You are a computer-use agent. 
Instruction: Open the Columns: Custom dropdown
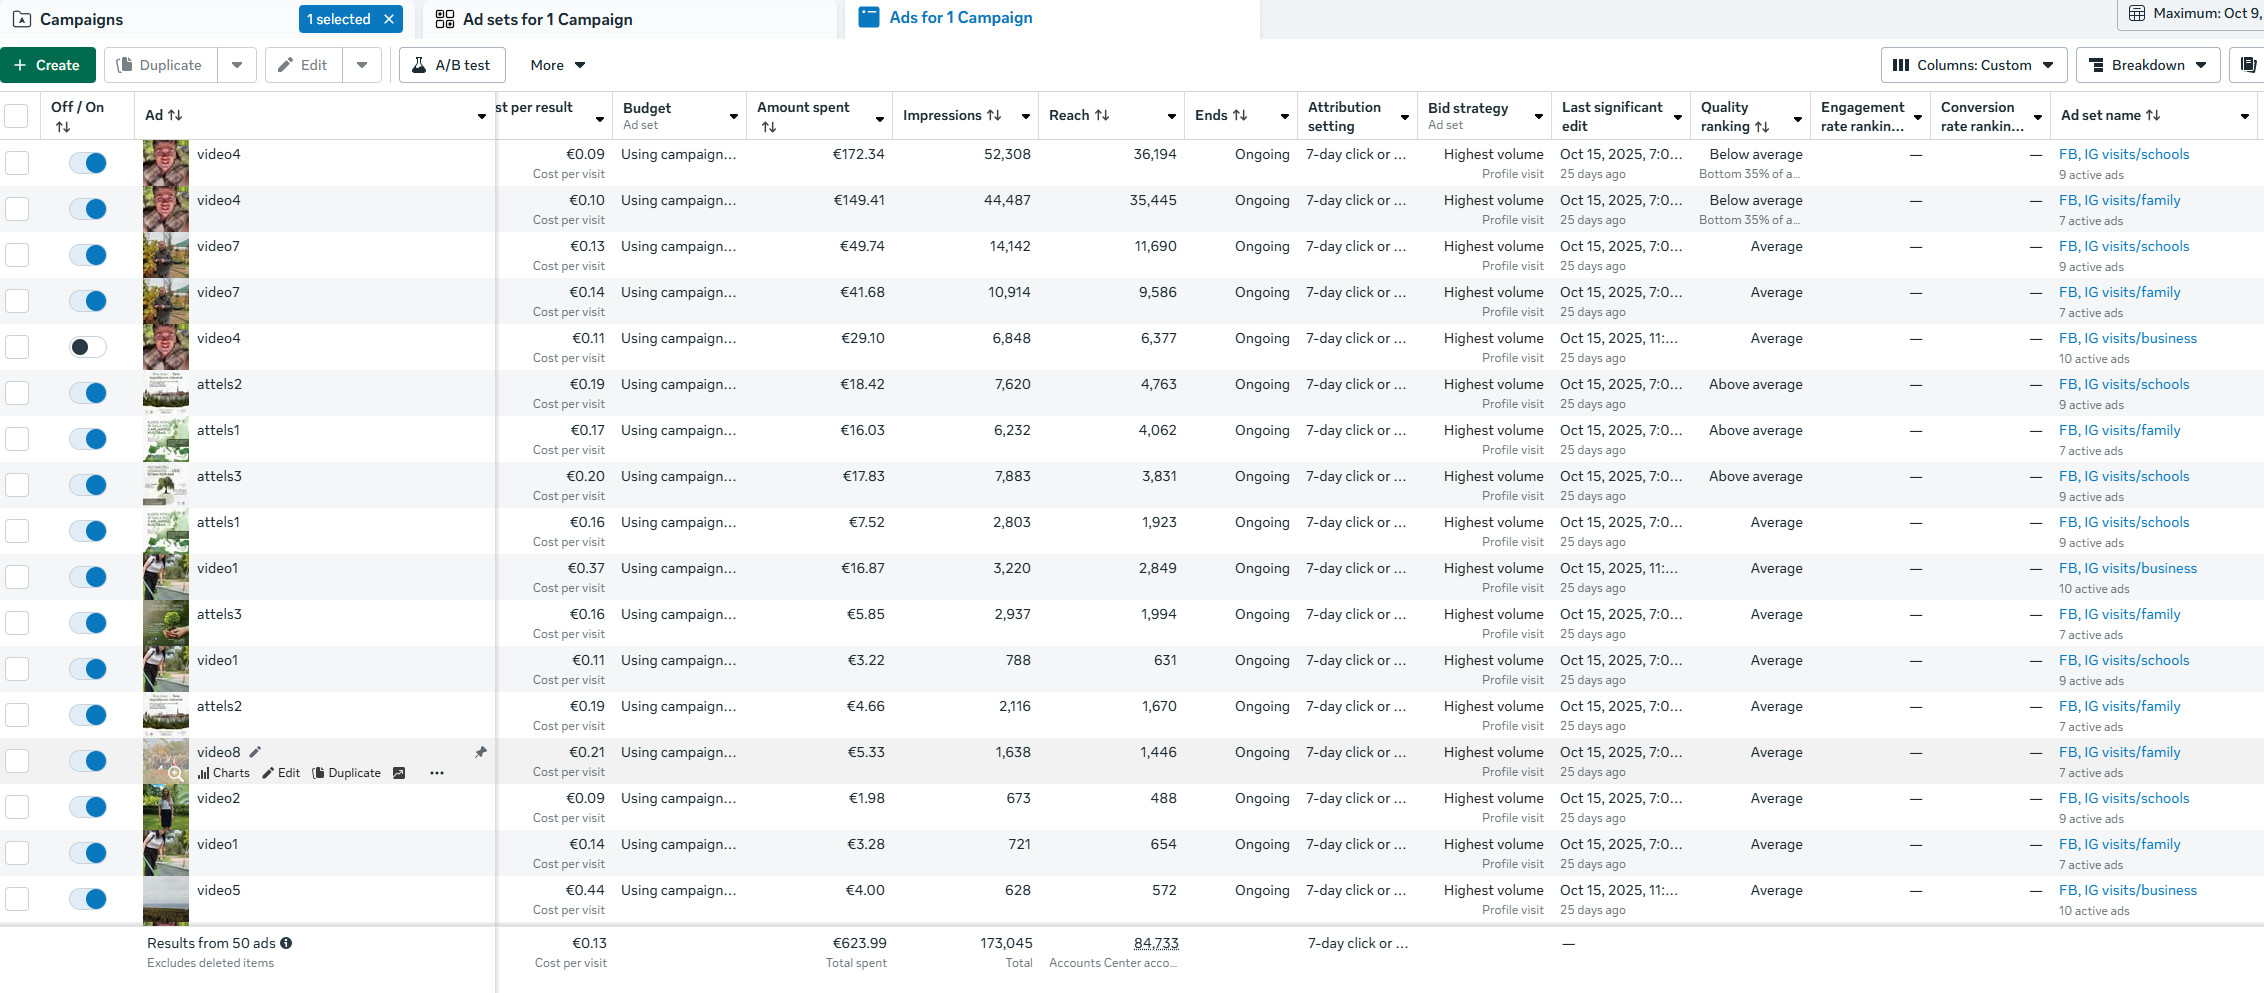tap(1973, 65)
